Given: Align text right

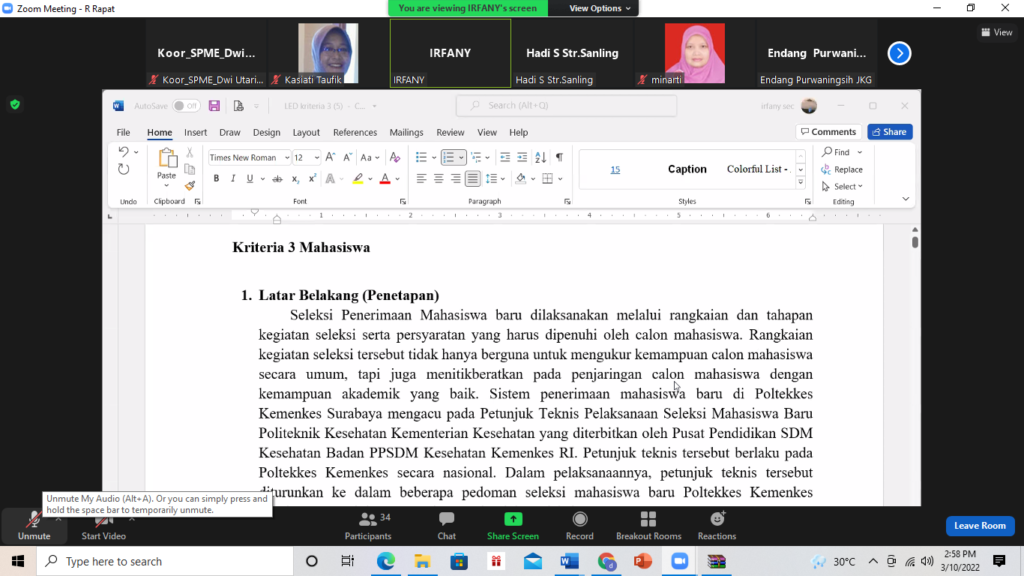Looking at the screenshot, I should click(455, 178).
